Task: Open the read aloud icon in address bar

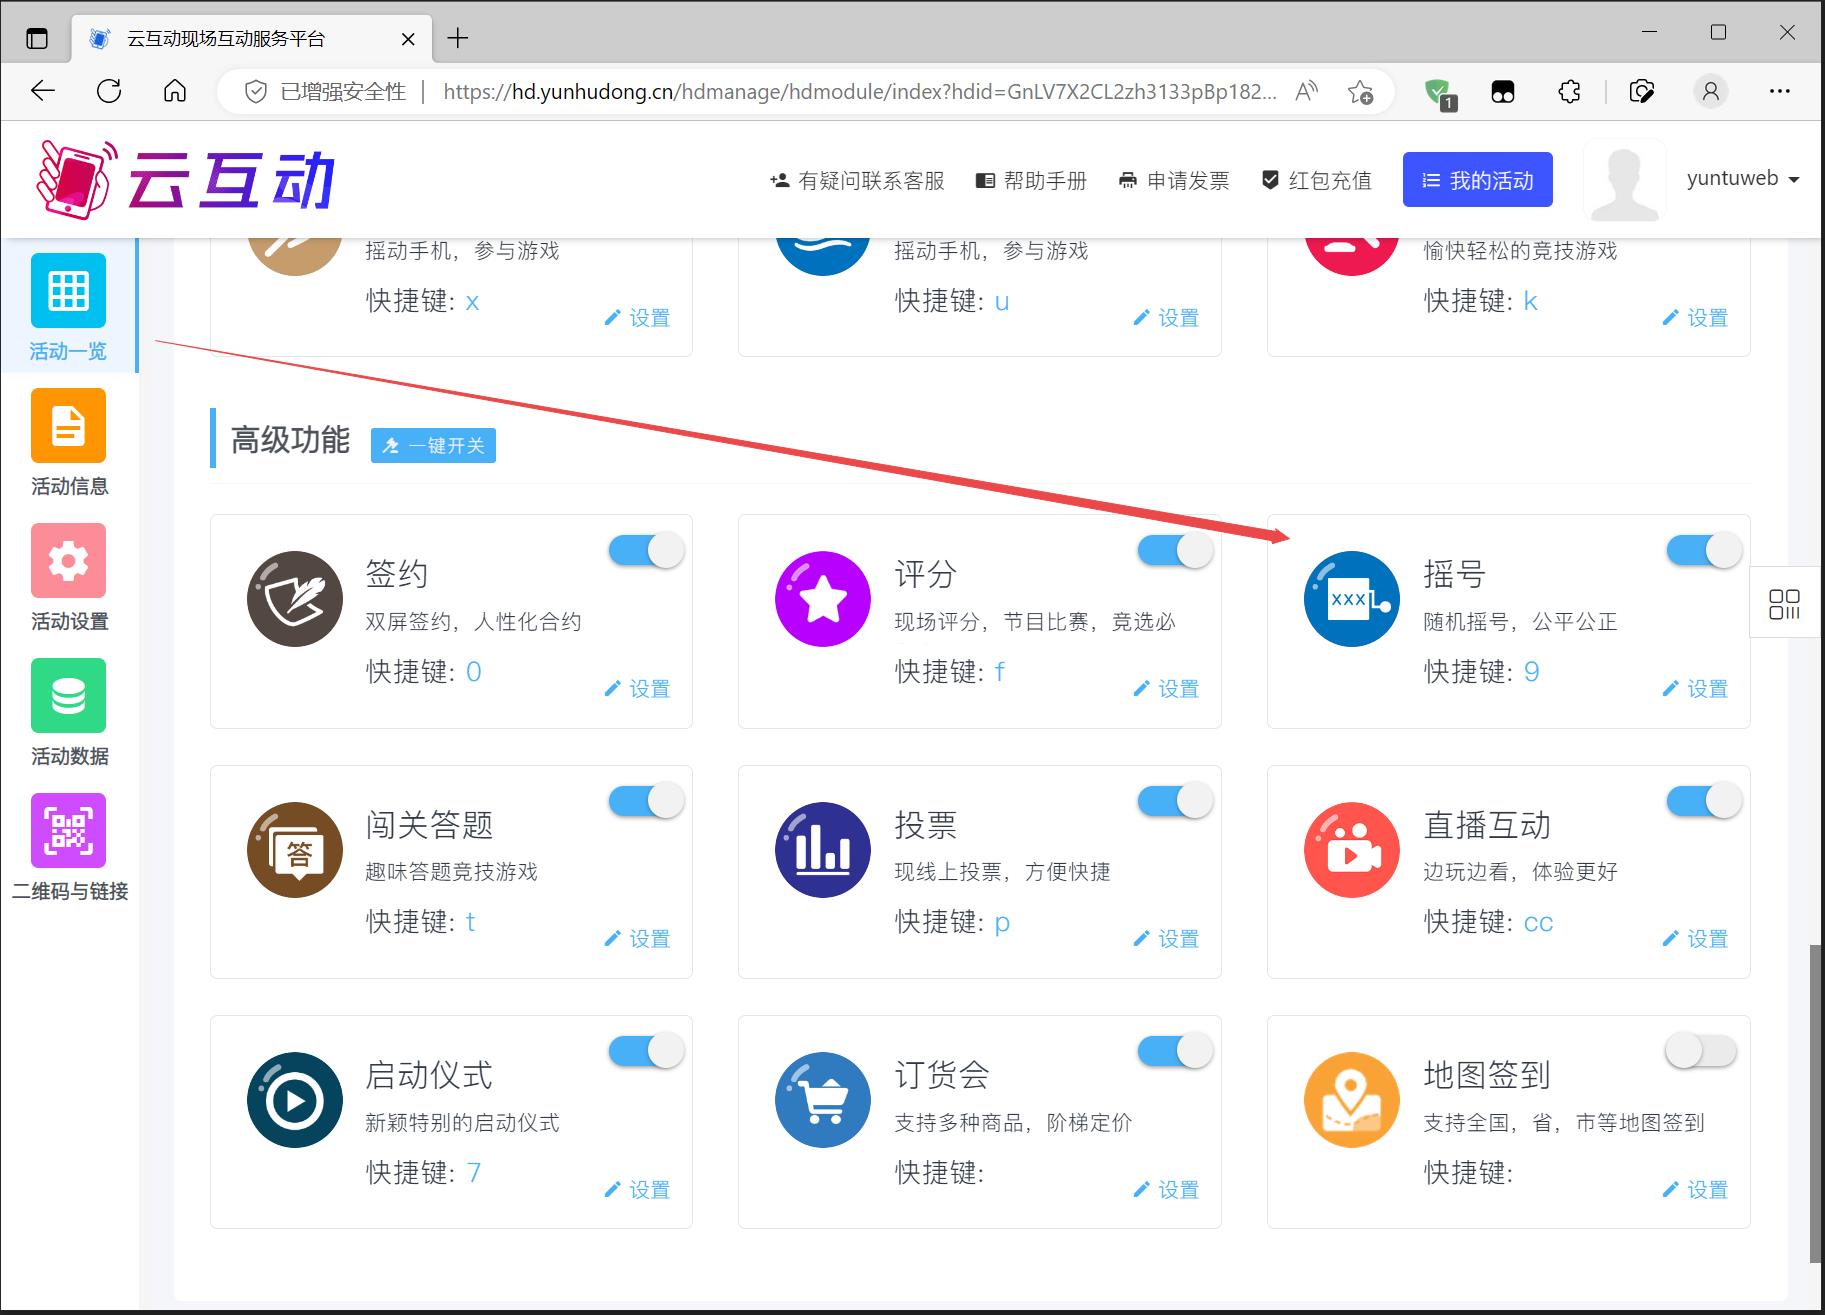Action: point(1305,92)
